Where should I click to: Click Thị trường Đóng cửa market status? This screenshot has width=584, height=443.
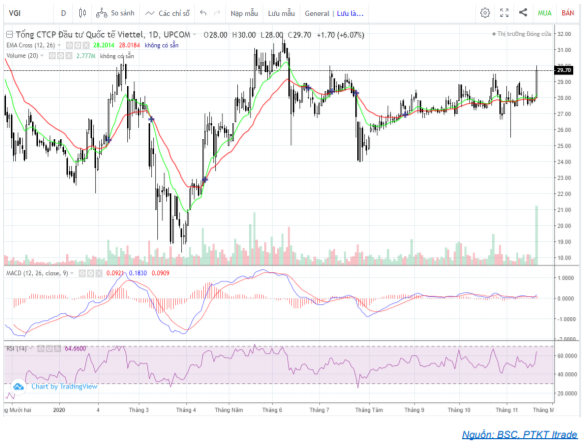pyautogui.click(x=521, y=34)
